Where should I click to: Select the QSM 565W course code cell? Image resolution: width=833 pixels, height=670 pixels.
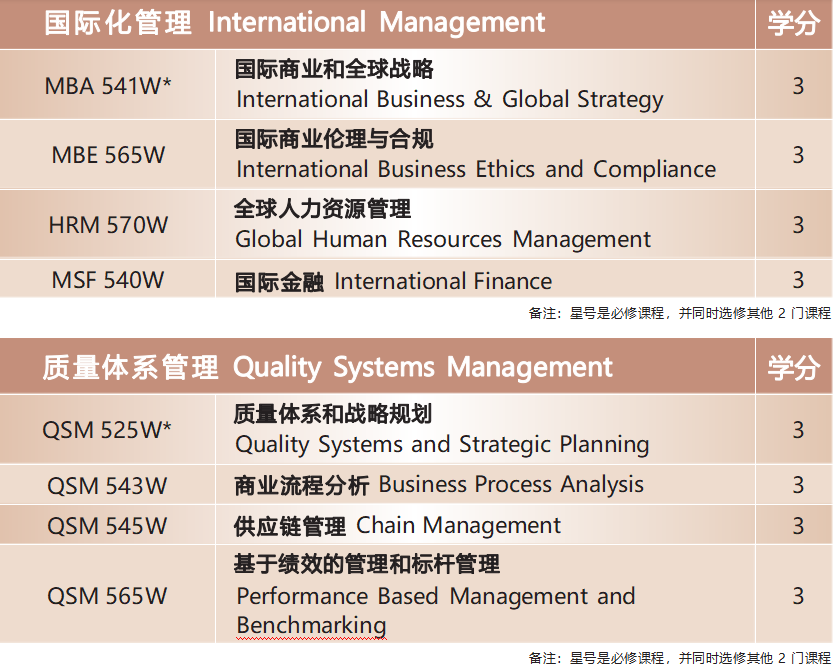click(108, 596)
